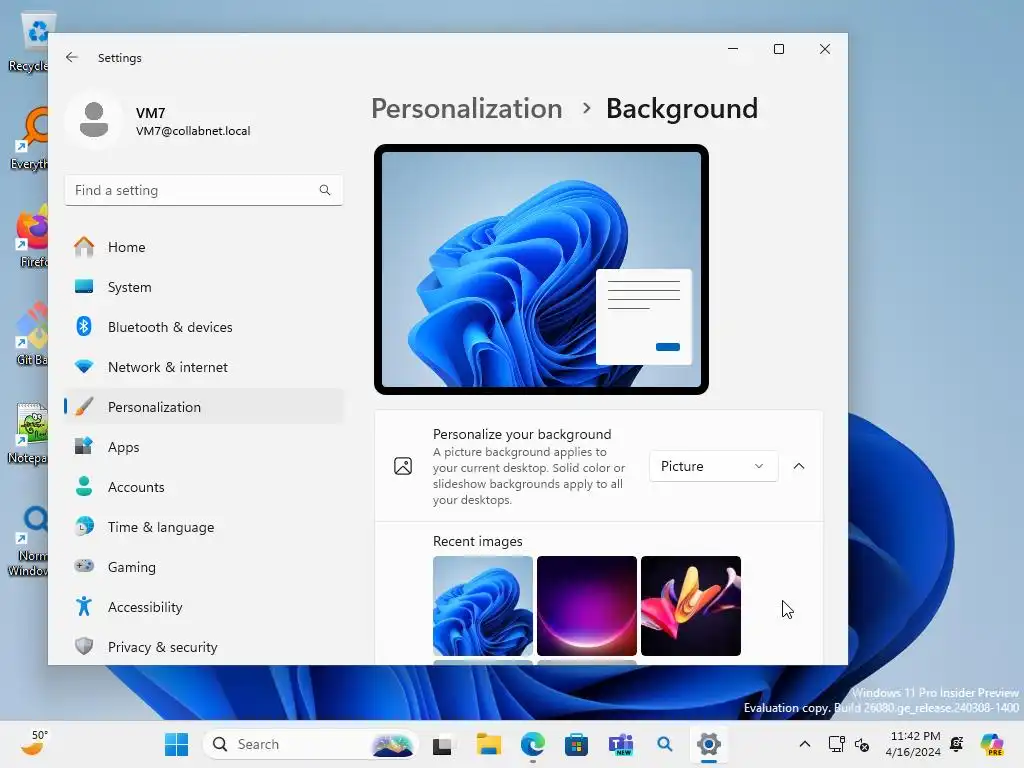Open Apps settings
Image resolution: width=1024 pixels, height=768 pixels.
(204, 447)
